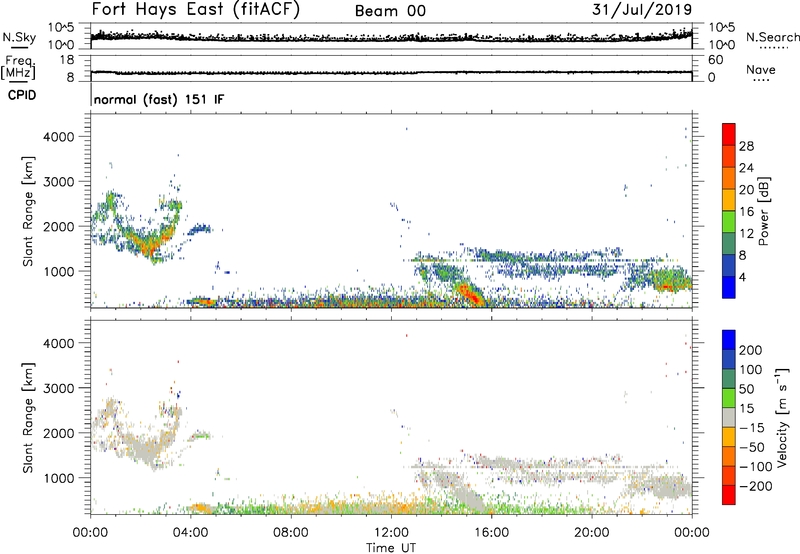This screenshot has width=800, height=554.
Task: Click the Nave scale value '60'
Action: tap(715, 60)
